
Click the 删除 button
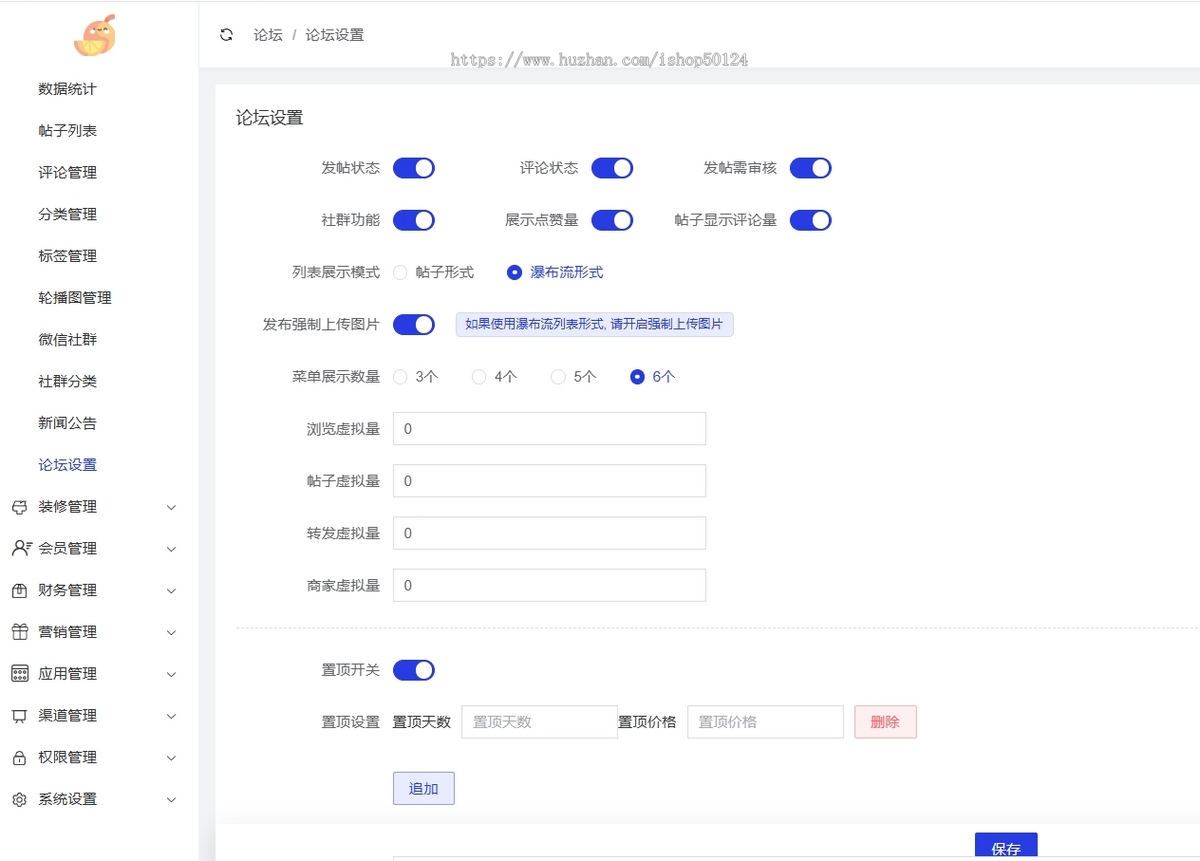click(885, 722)
